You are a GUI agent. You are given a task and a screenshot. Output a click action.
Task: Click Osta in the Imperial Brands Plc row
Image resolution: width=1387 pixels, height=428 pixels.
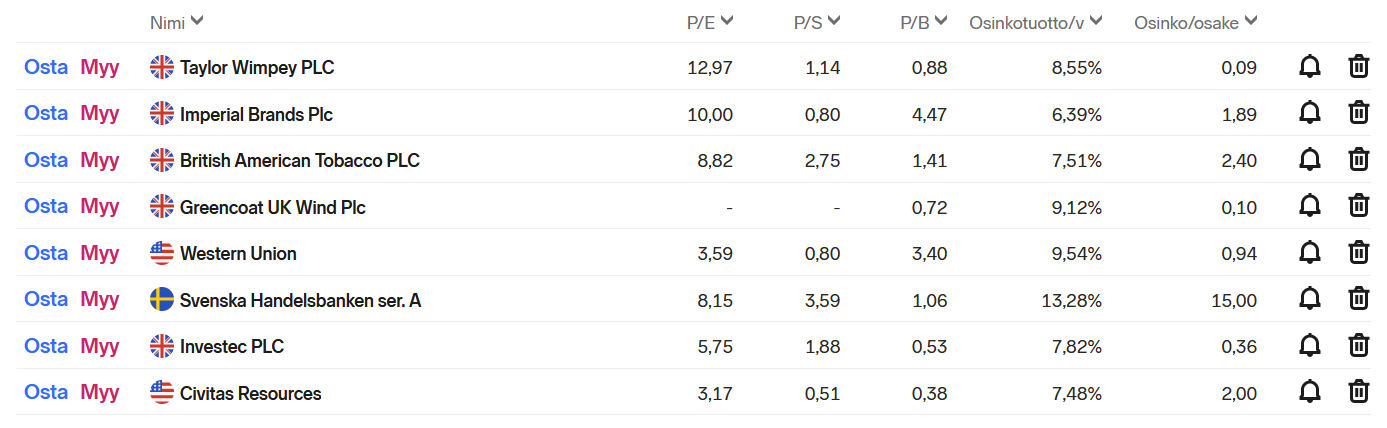46,113
